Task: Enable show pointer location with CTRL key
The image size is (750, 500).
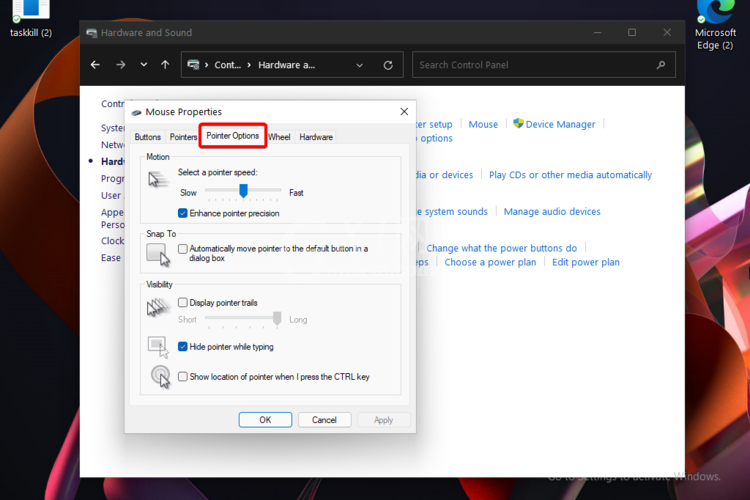Action: pos(183,377)
